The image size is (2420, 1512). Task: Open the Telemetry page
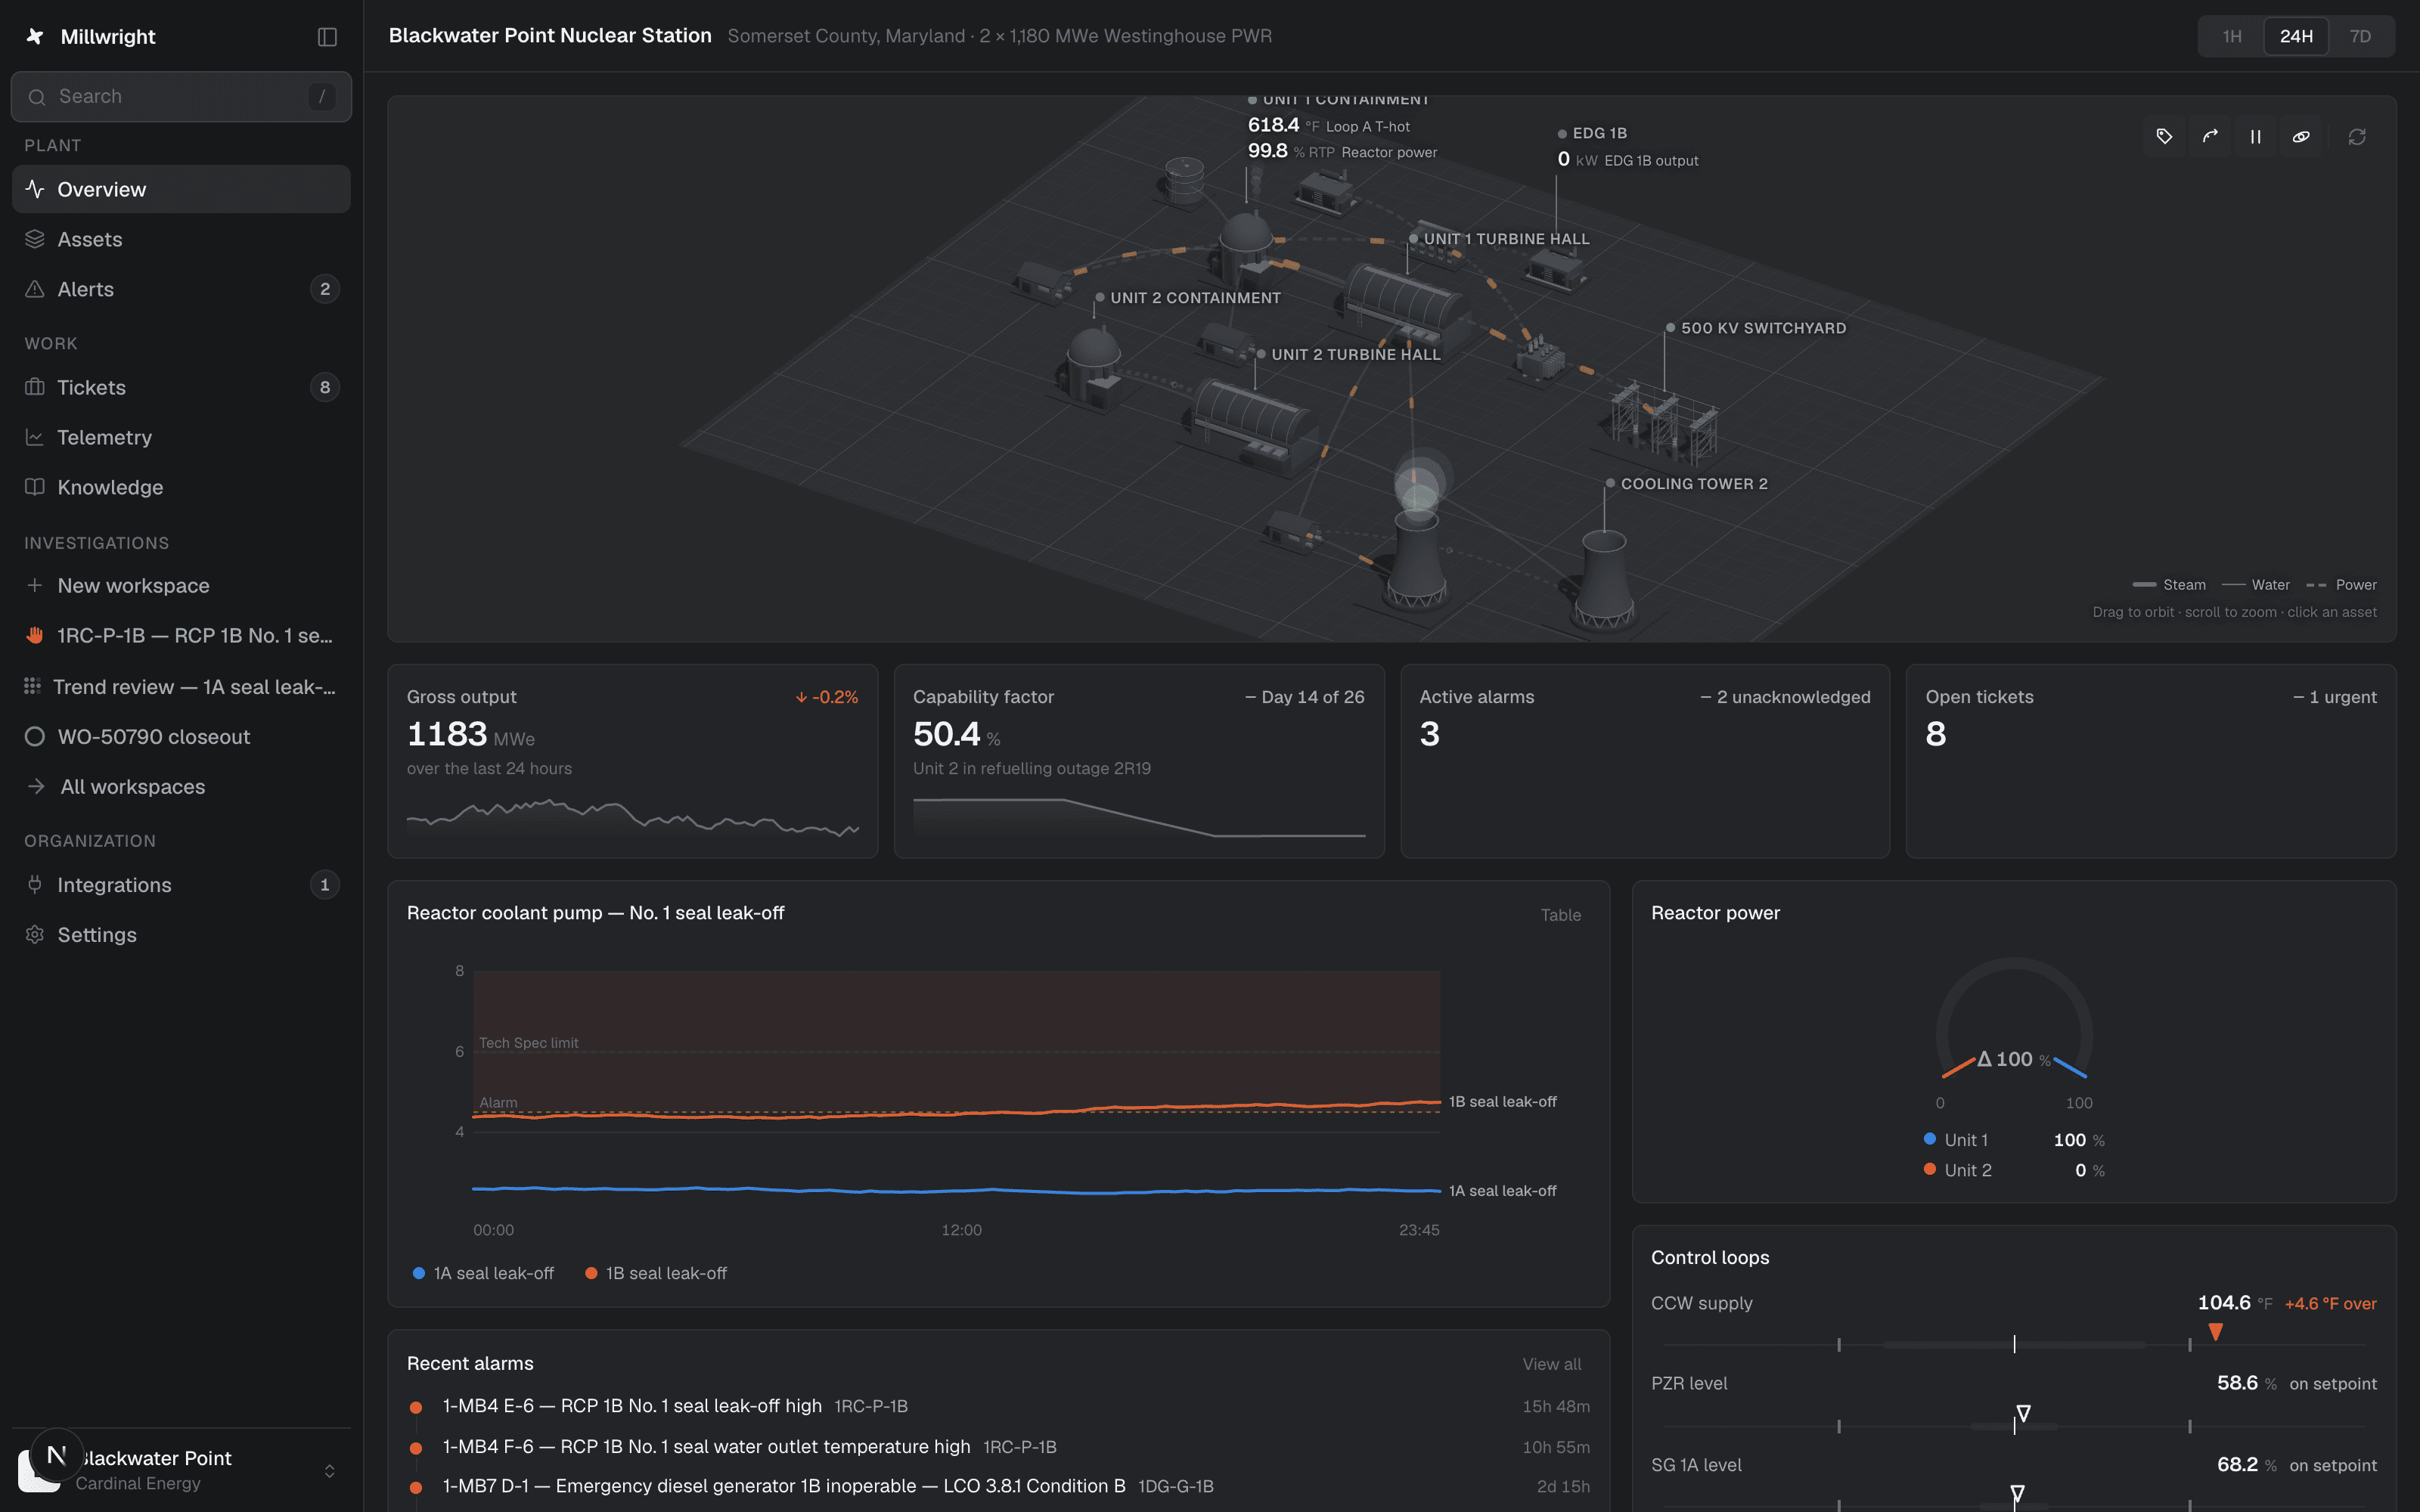click(181, 437)
